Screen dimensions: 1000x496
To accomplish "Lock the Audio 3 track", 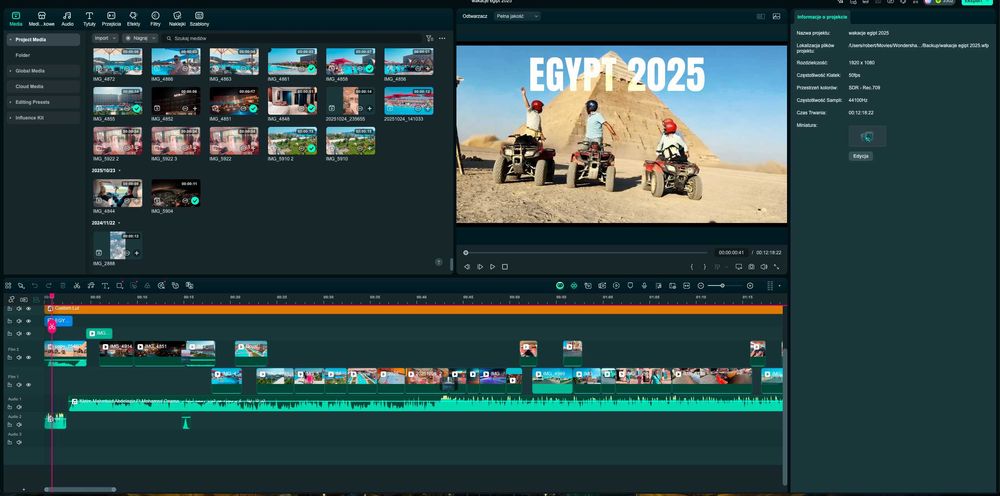I will coord(10,442).
